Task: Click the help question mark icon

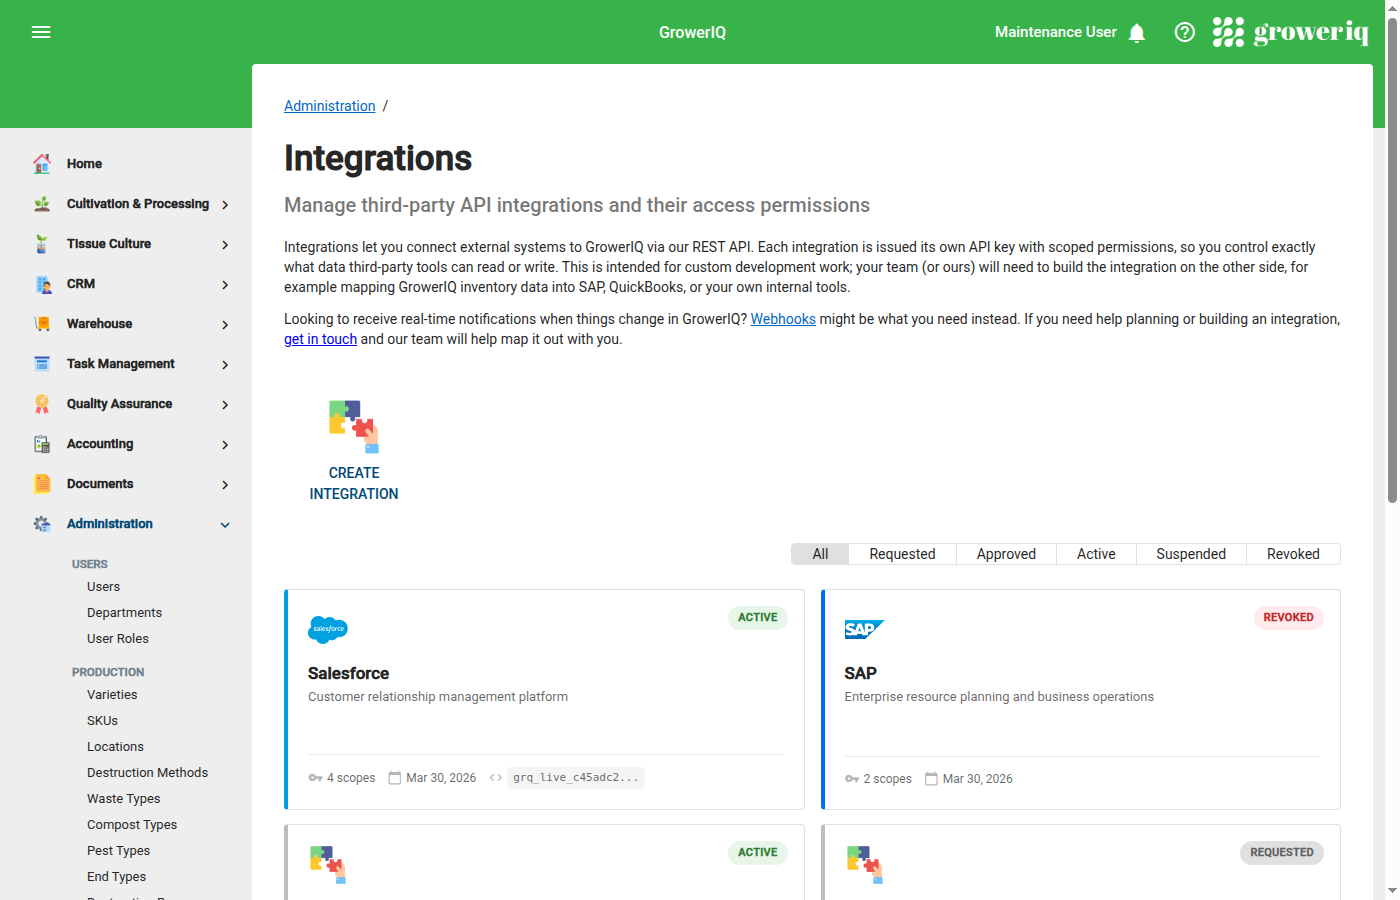Action: click(1184, 31)
